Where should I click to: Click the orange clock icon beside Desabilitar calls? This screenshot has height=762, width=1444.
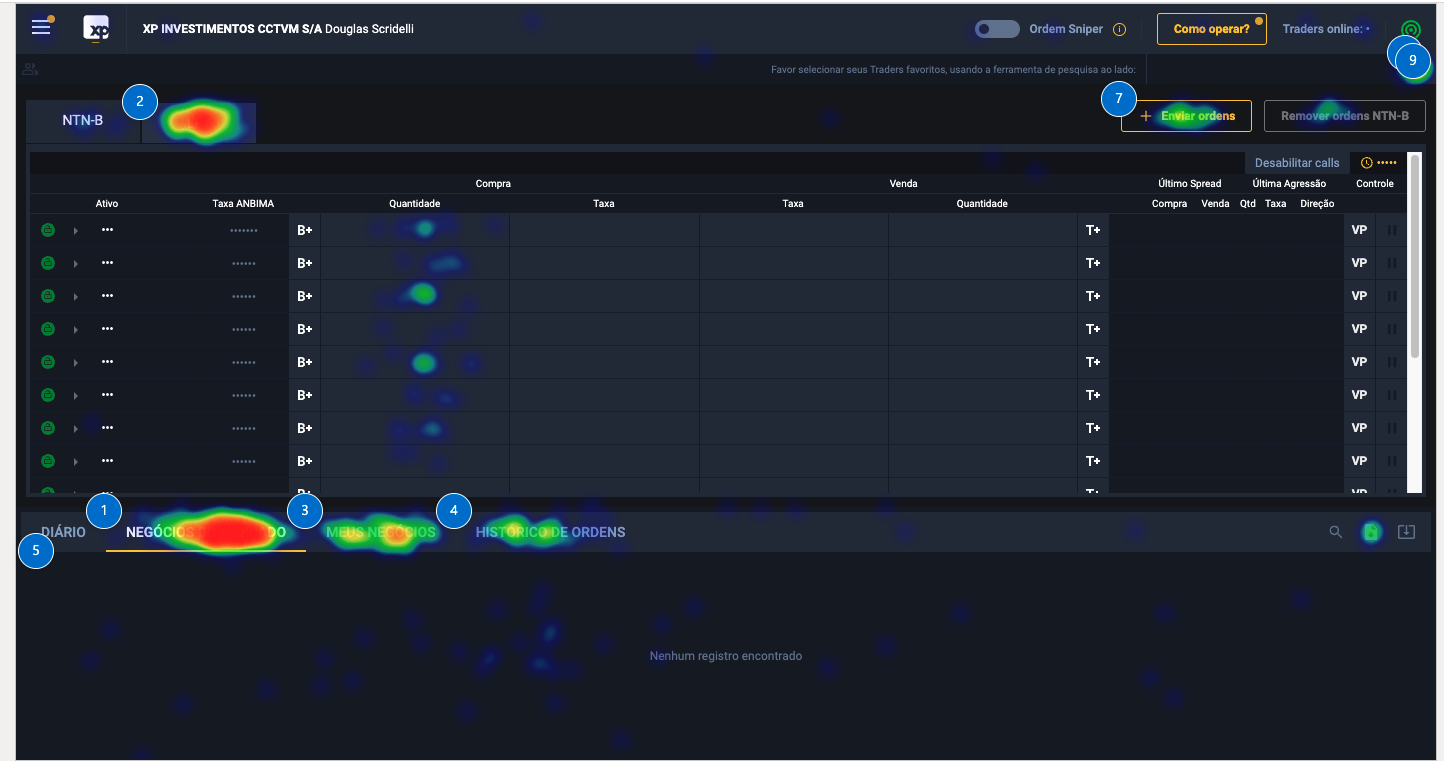coord(1367,163)
